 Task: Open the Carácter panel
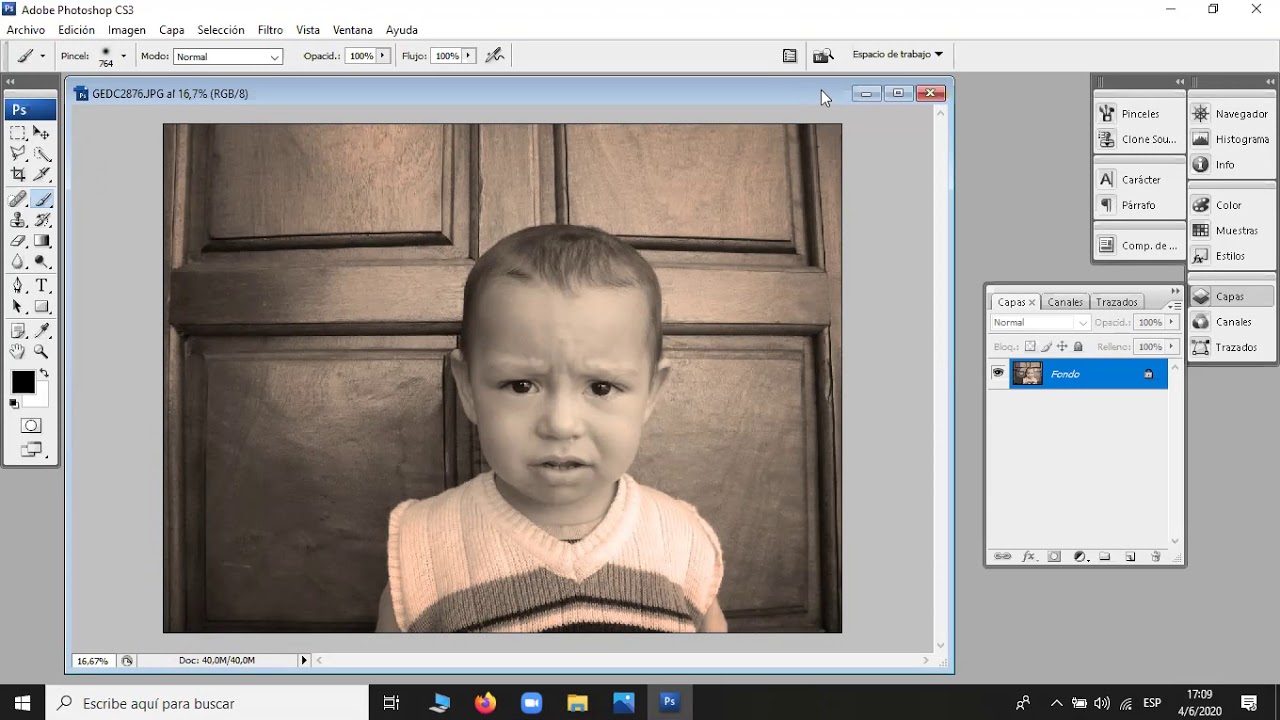pyautogui.click(x=1140, y=180)
